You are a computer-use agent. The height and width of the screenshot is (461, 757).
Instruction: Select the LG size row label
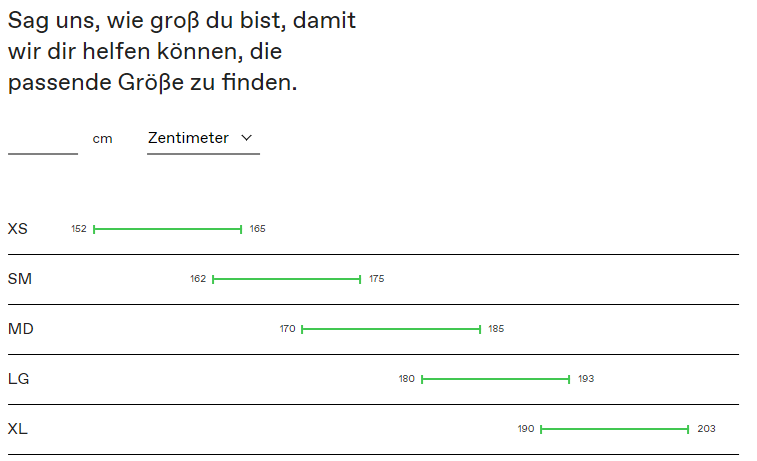tap(19, 379)
